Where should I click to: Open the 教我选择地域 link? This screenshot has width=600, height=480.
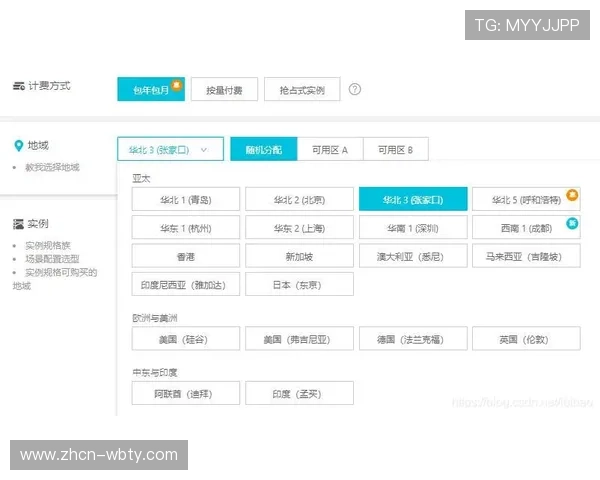(x=52, y=167)
